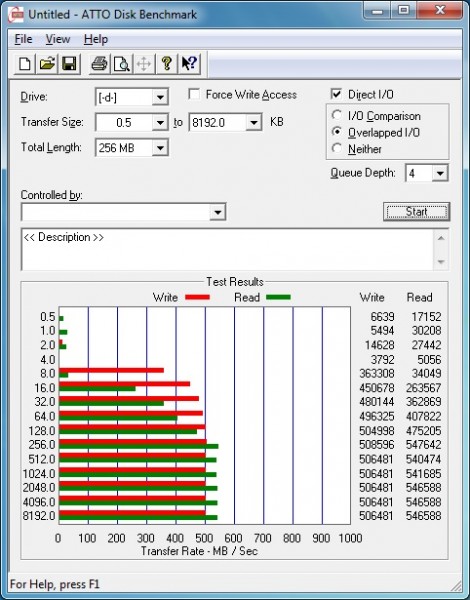This screenshot has height=600, width=470.
Task: Click the Transfer Rate - MB / Sec label
Action: click(x=199, y=551)
